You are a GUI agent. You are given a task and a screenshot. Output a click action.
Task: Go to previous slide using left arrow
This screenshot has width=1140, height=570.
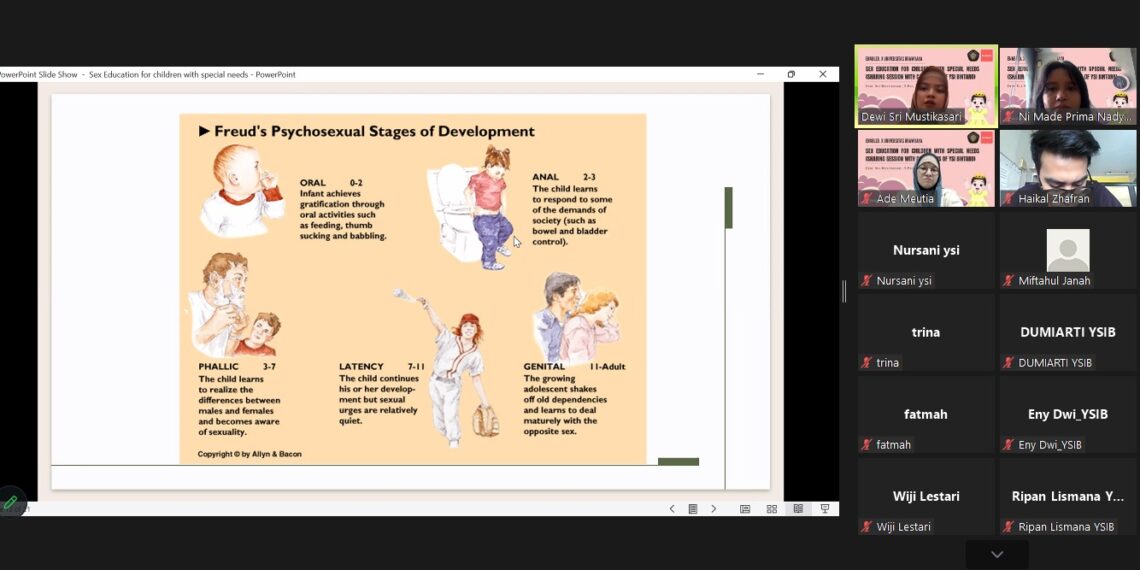pyautogui.click(x=672, y=509)
